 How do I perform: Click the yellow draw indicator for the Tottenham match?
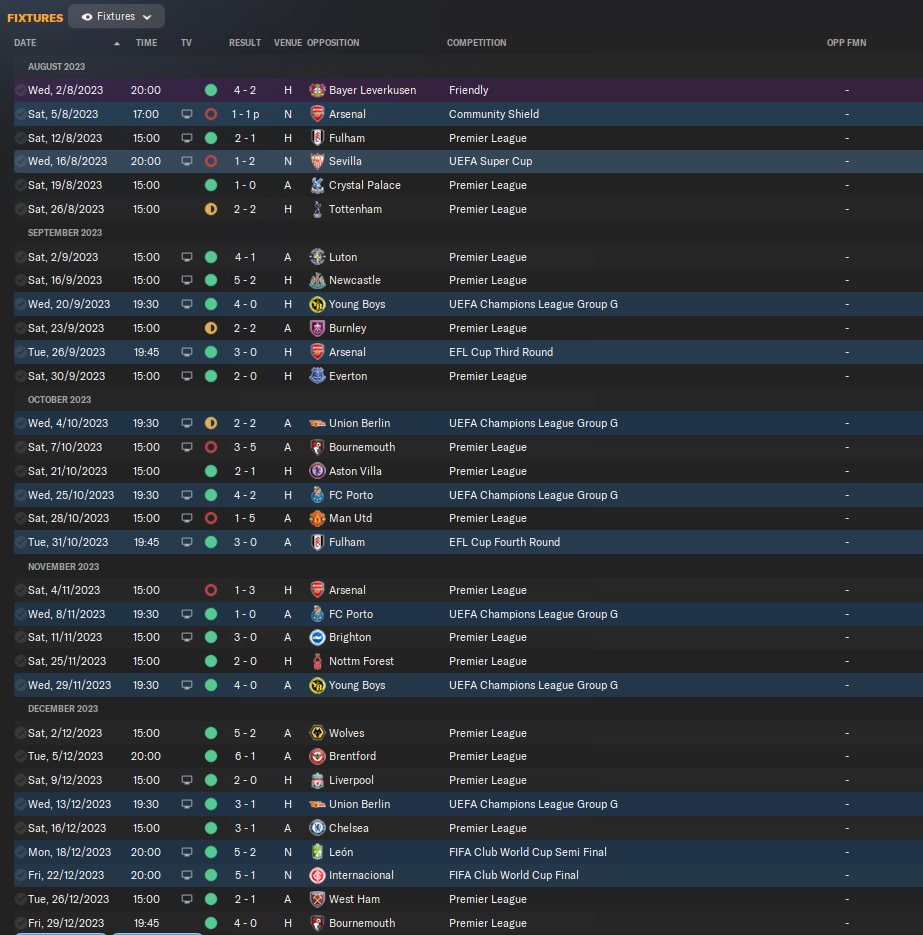coord(211,209)
